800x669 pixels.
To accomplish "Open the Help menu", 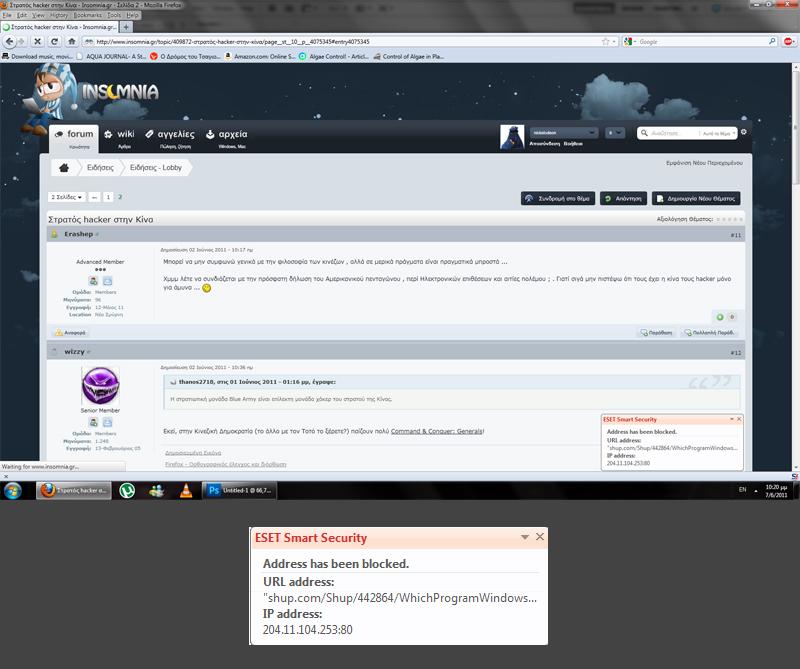I will [x=132, y=15].
